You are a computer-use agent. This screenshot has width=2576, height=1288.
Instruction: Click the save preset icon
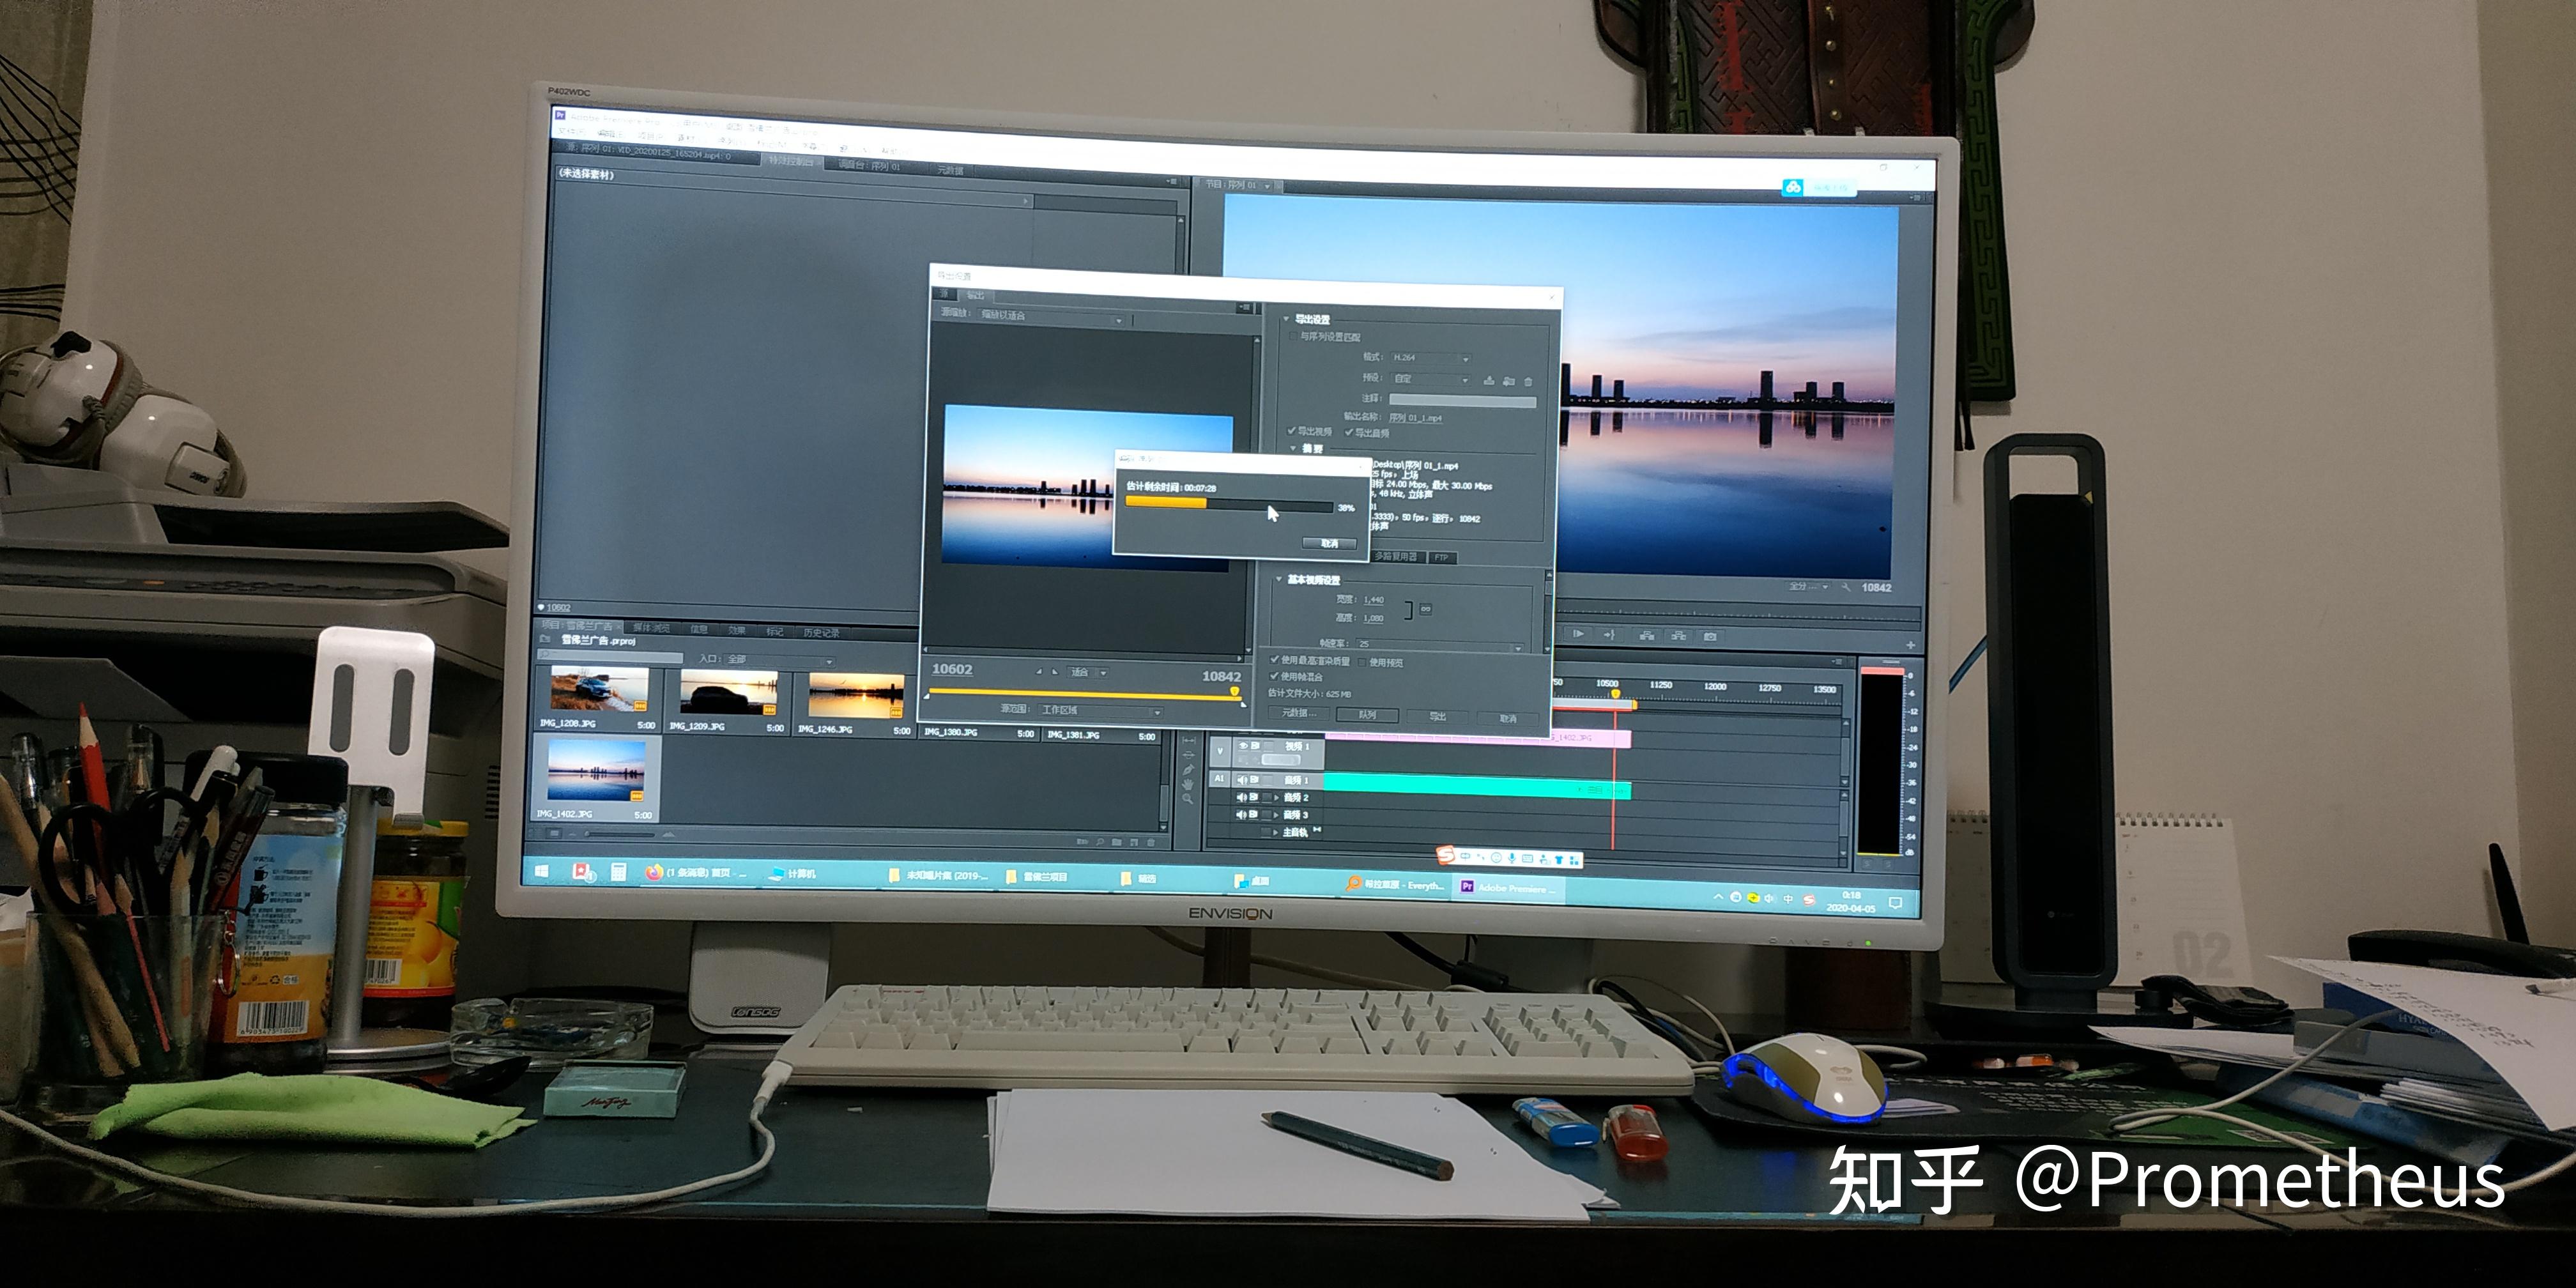(1489, 381)
